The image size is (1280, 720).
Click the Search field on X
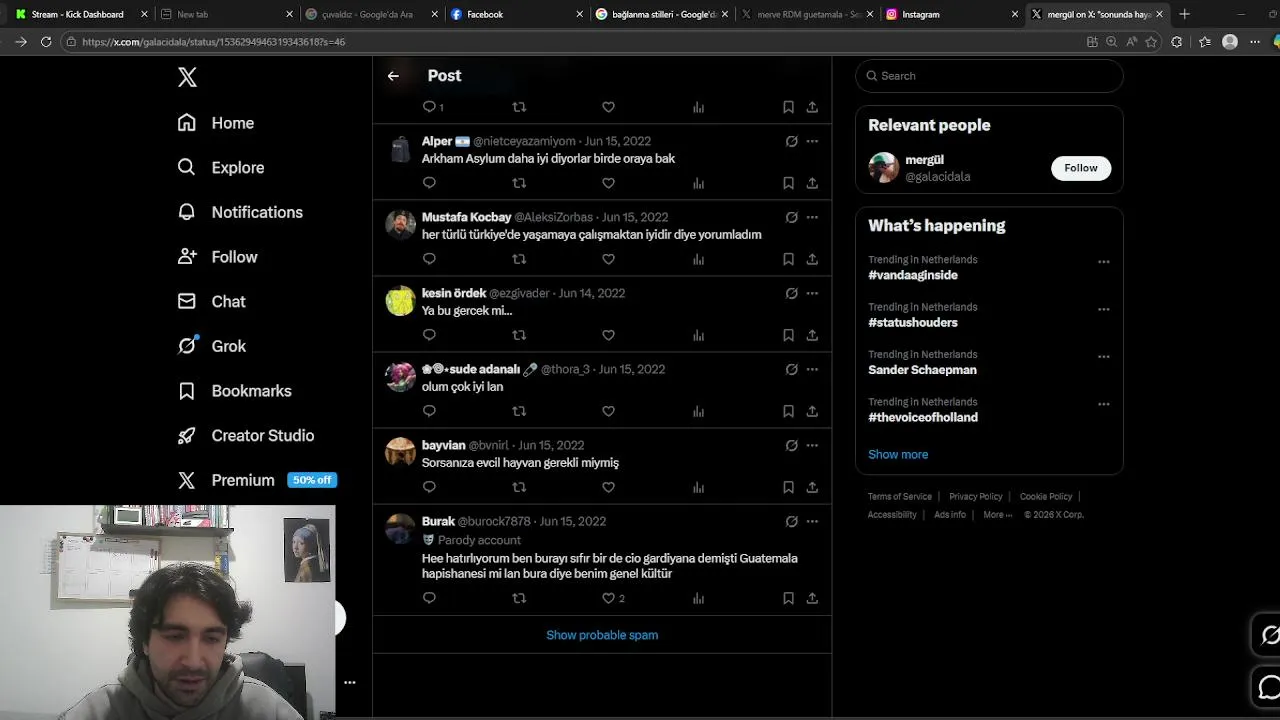989,76
